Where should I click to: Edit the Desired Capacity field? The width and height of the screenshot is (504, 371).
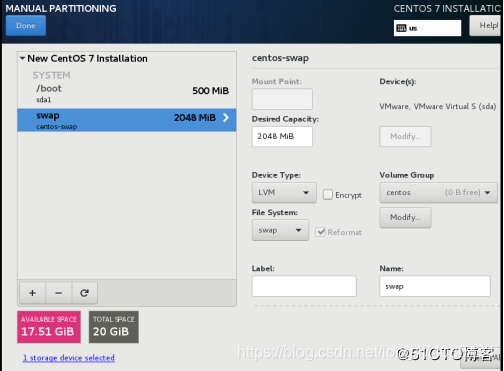point(282,136)
